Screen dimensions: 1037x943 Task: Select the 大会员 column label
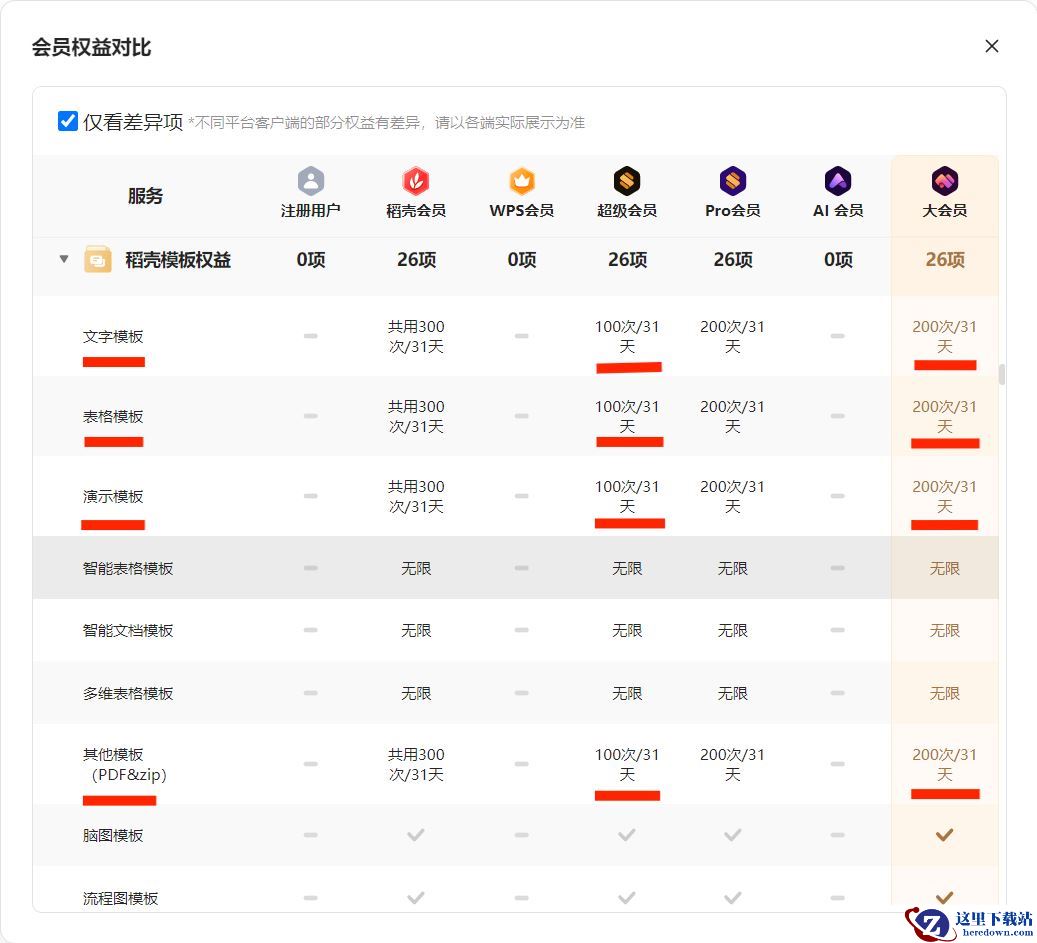(944, 211)
